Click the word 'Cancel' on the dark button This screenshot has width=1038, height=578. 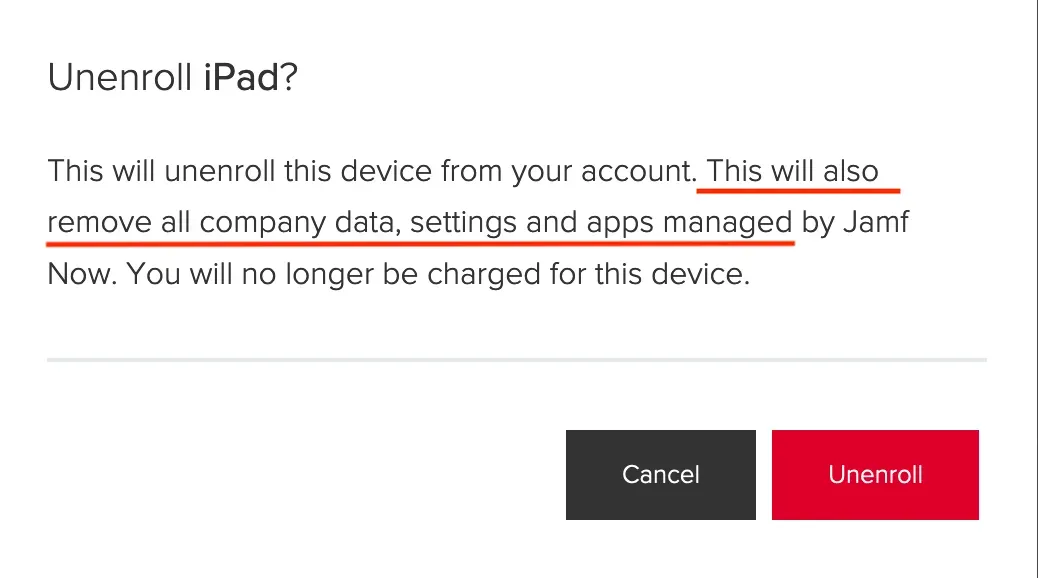660,475
